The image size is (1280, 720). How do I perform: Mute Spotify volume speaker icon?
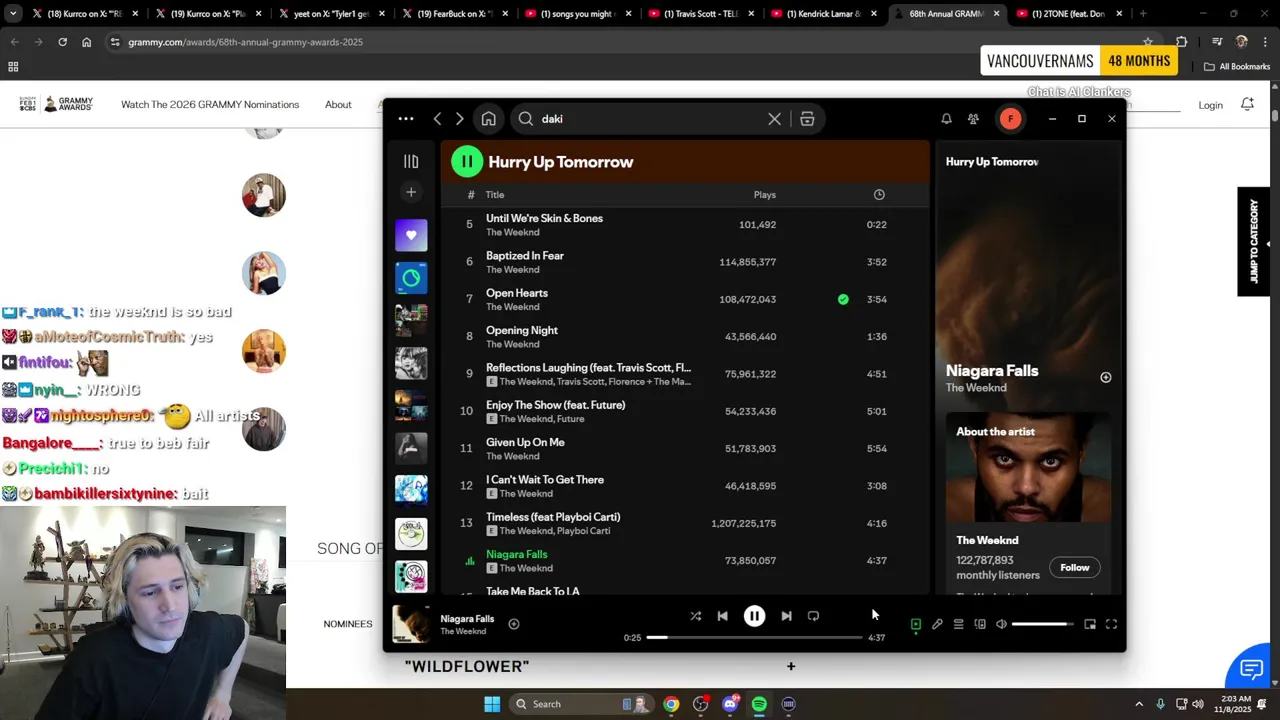(x=1001, y=624)
